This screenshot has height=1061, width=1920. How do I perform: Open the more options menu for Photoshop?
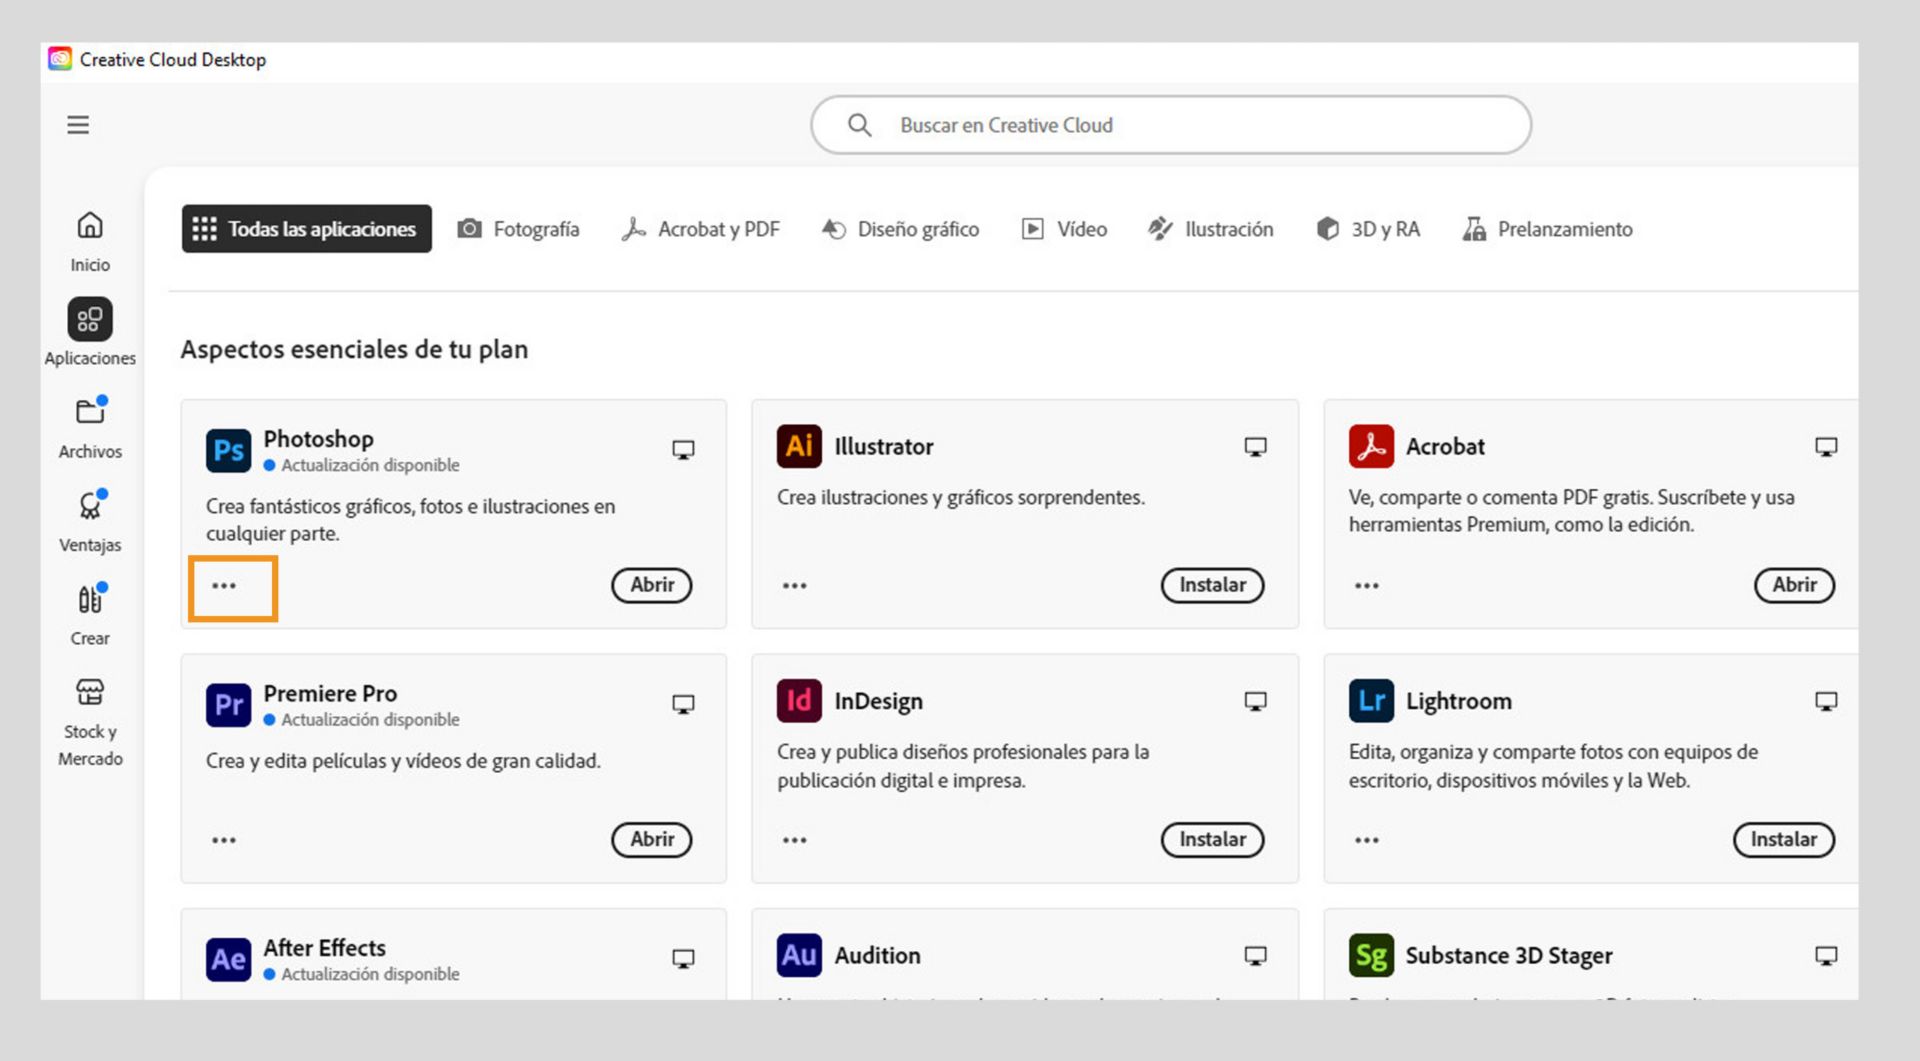(224, 586)
